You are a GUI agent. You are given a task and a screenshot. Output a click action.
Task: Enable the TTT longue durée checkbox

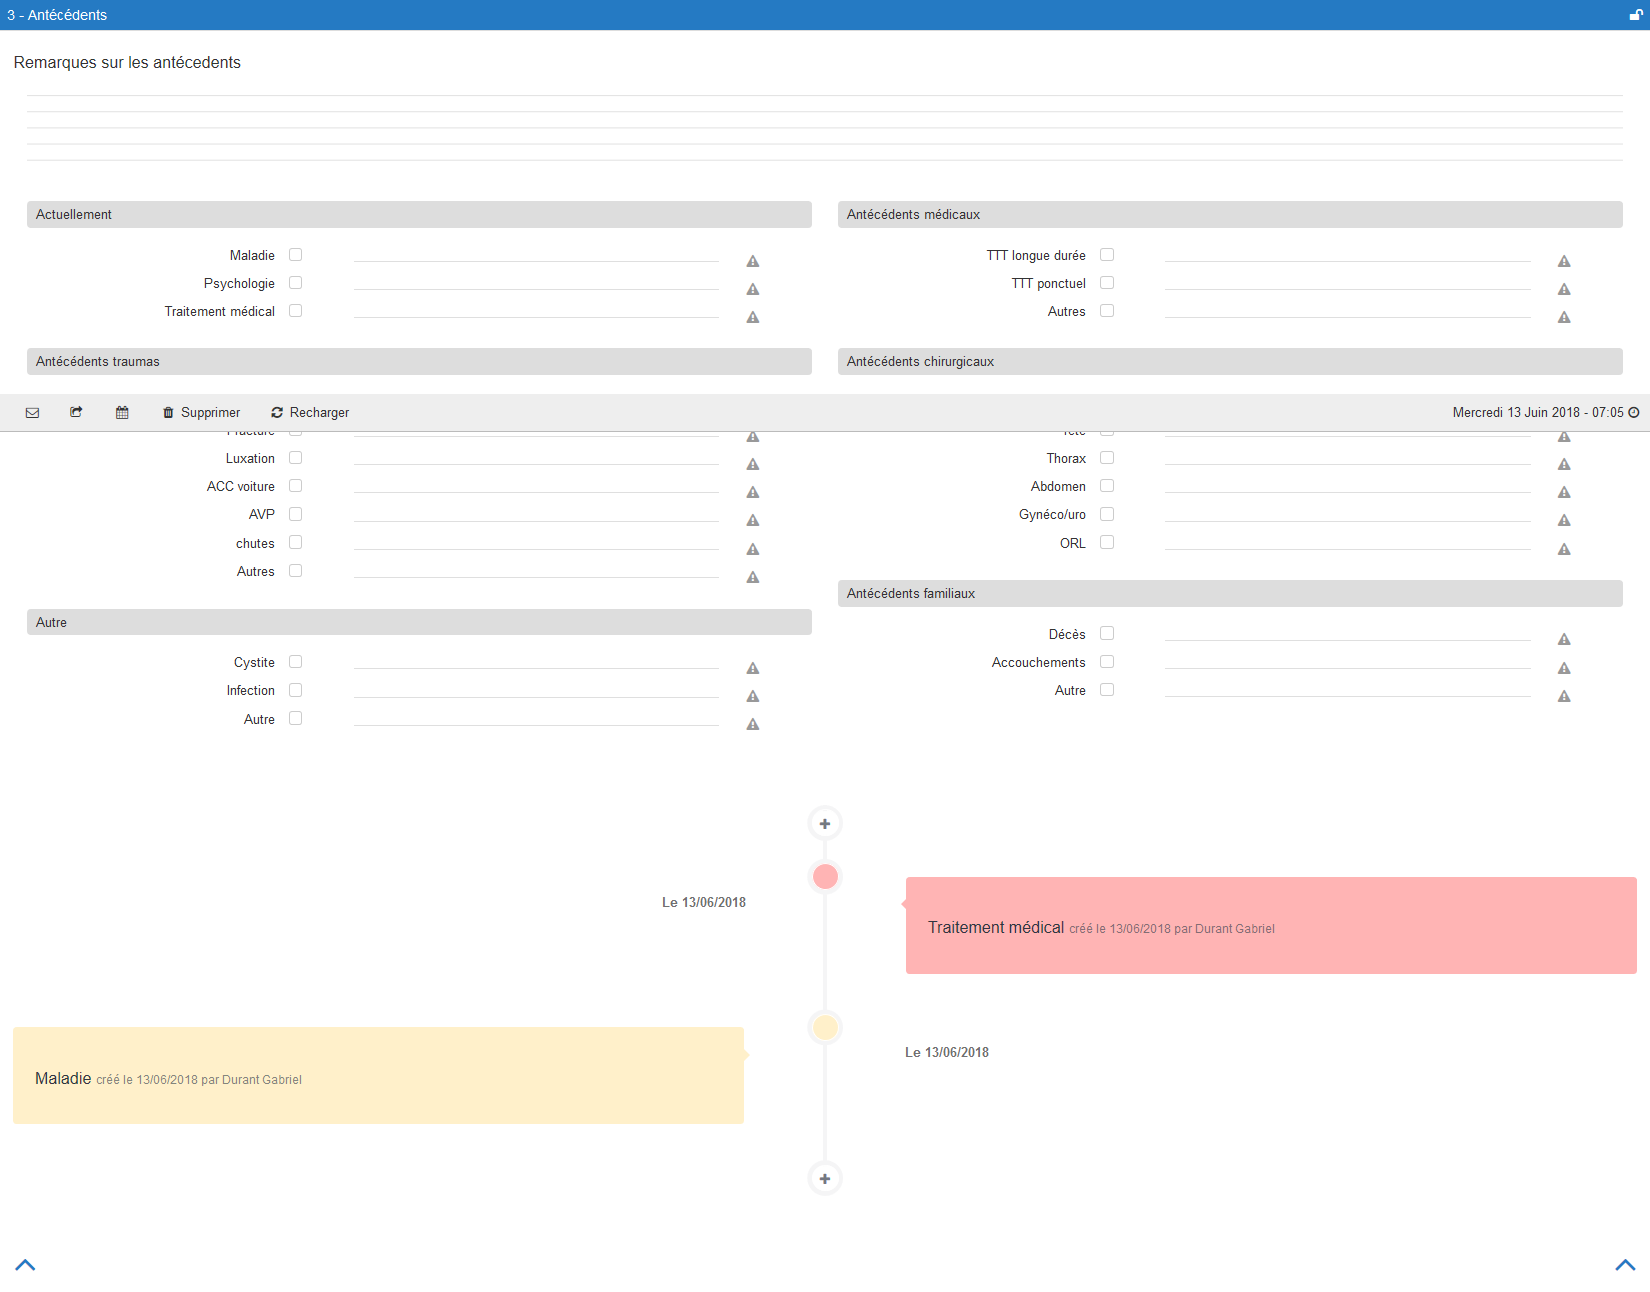coord(1107,255)
